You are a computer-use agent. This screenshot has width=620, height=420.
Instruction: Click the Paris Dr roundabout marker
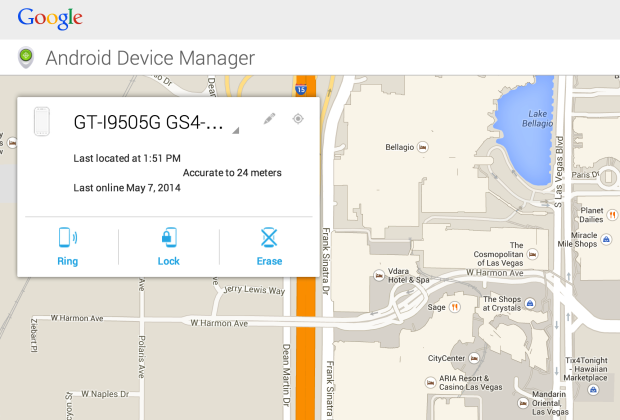(x=608, y=176)
